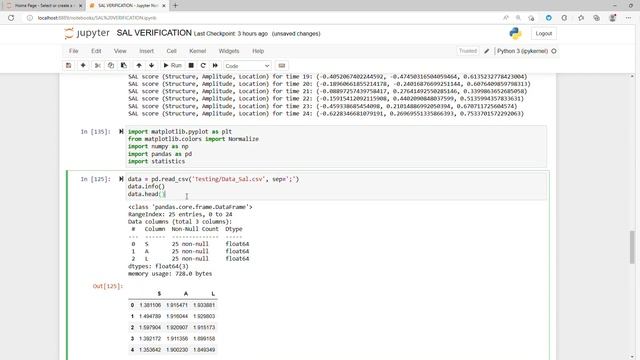
Task: Open the Cell menu
Action: point(171,51)
